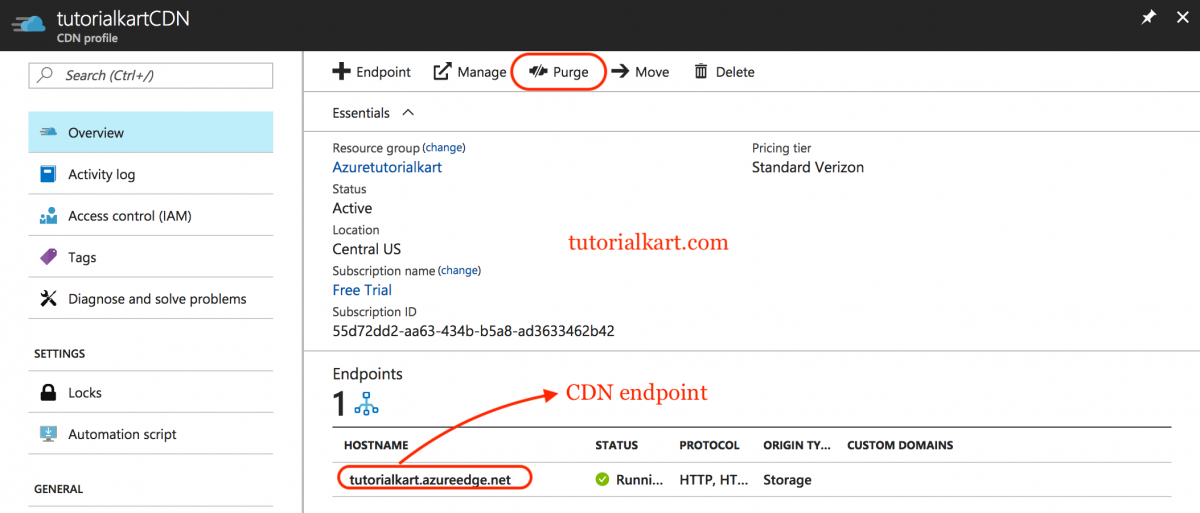Click Move in the toolbar
The image size is (1200, 513).
click(640, 72)
